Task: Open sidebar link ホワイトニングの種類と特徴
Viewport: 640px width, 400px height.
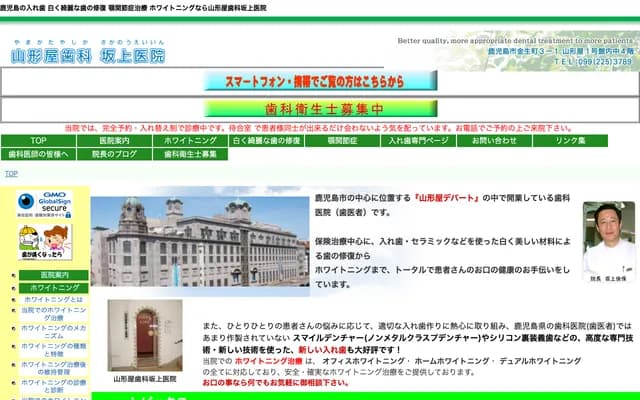Action: tap(54, 350)
